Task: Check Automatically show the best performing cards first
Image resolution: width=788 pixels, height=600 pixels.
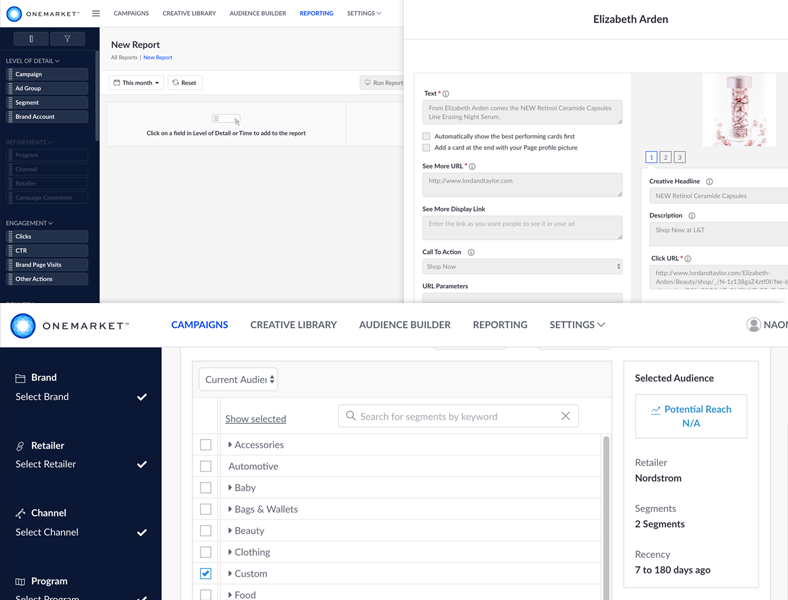Action: coord(426,136)
